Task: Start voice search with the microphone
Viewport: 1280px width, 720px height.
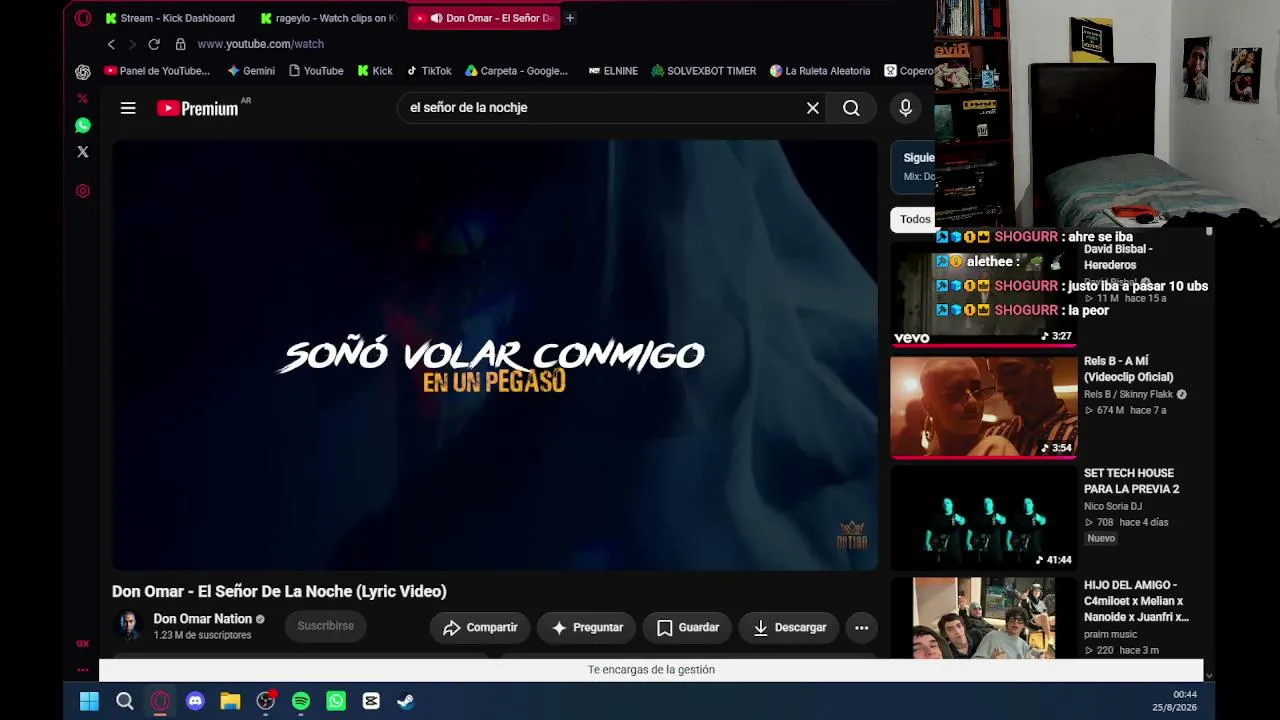Action: tap(905, 108)
